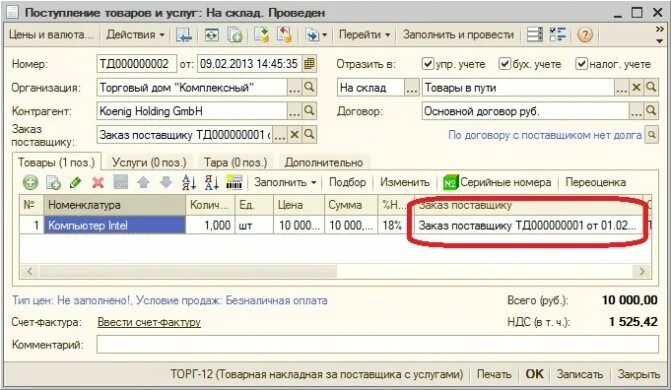Screen dimensions: 671x390
Task: Click the По договору с поставщиком нет долга link
Action: 545,135
